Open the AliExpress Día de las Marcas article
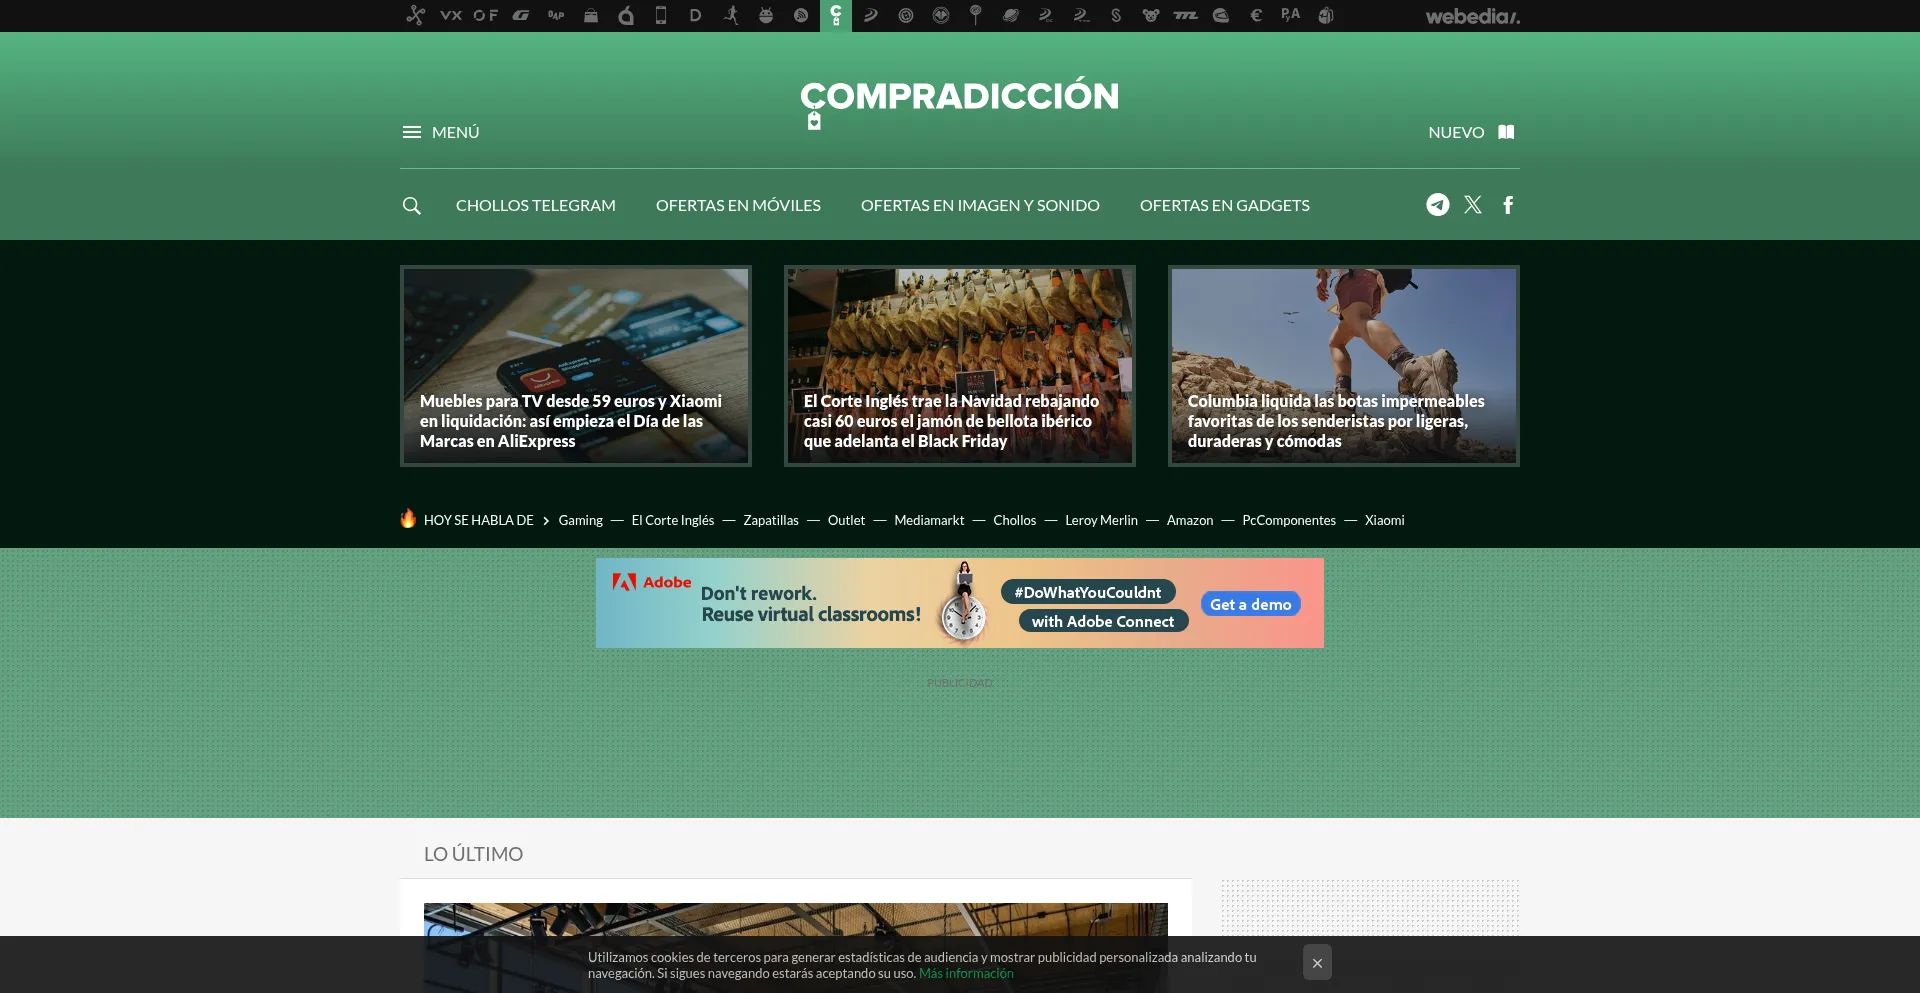Image resolution: width=1920 pixels, height=993 pixels. click(x=575, y=366)
